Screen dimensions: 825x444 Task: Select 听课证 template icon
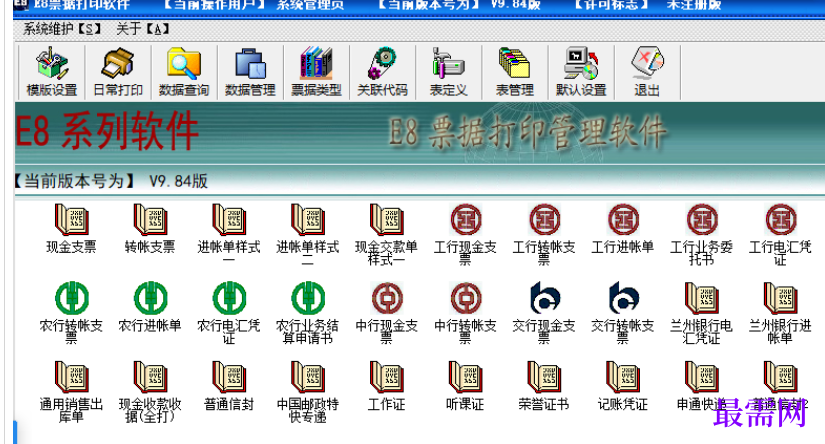point(466,377)
